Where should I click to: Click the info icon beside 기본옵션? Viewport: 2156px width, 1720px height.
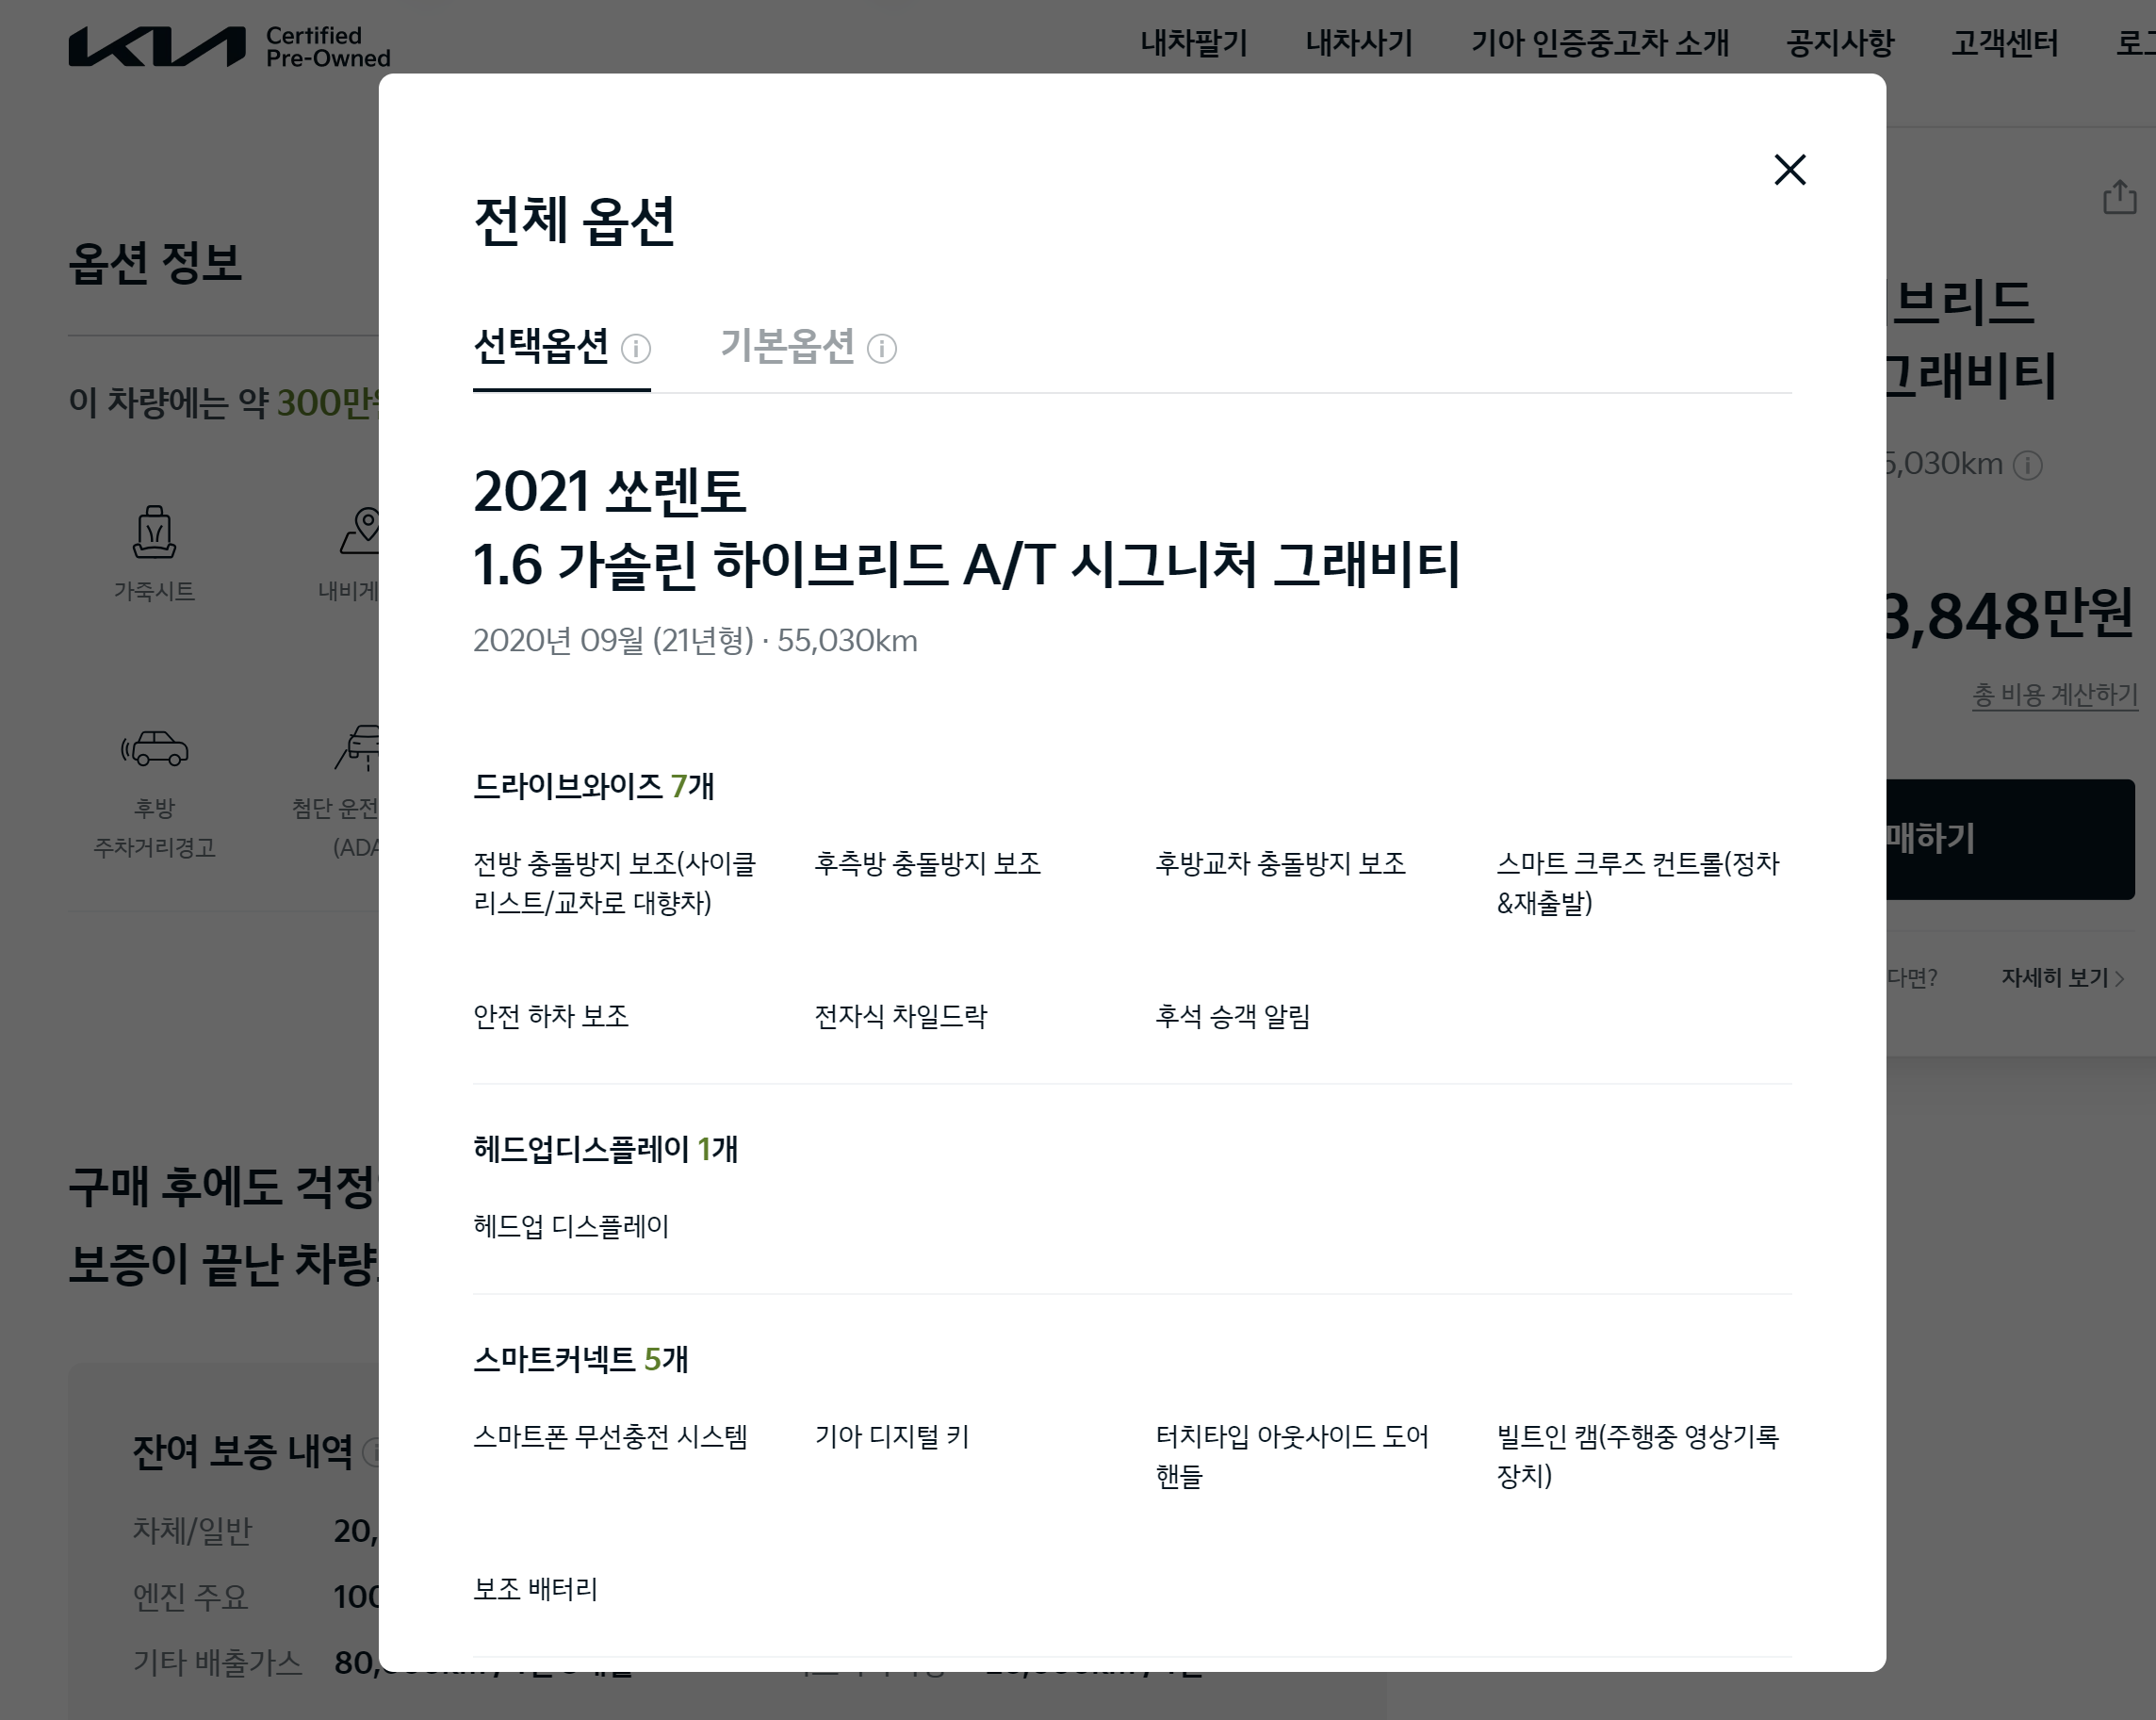881,349
